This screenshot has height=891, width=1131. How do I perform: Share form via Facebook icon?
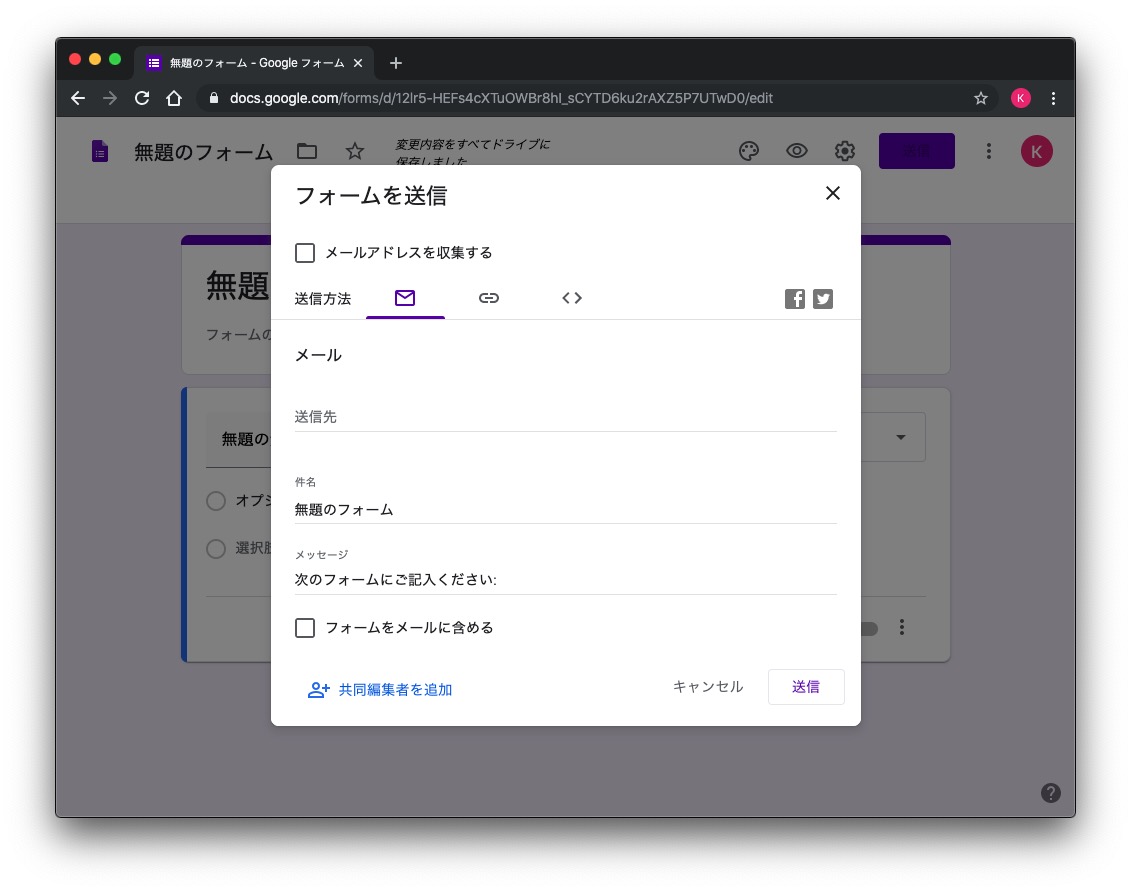(x=795, y=299)
